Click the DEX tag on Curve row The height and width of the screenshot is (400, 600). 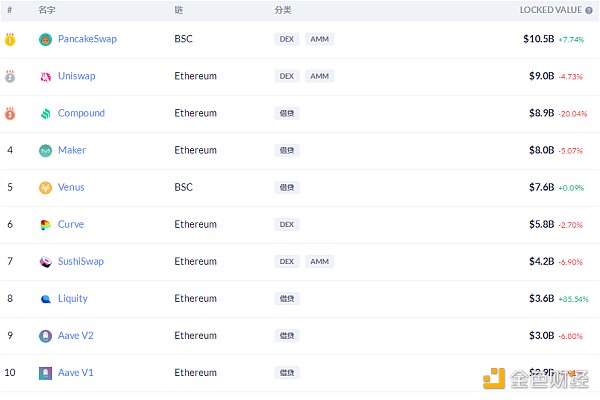[x=287, y=225]
